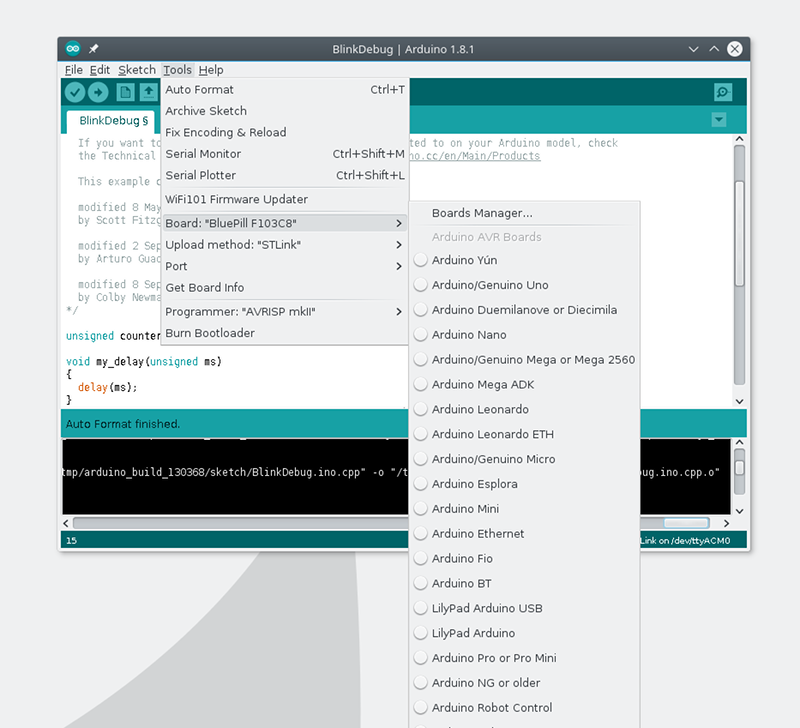Screen dimensions: 800x728
Task: Select Serial Plotter from Tools menu
Action: [200, 175]
